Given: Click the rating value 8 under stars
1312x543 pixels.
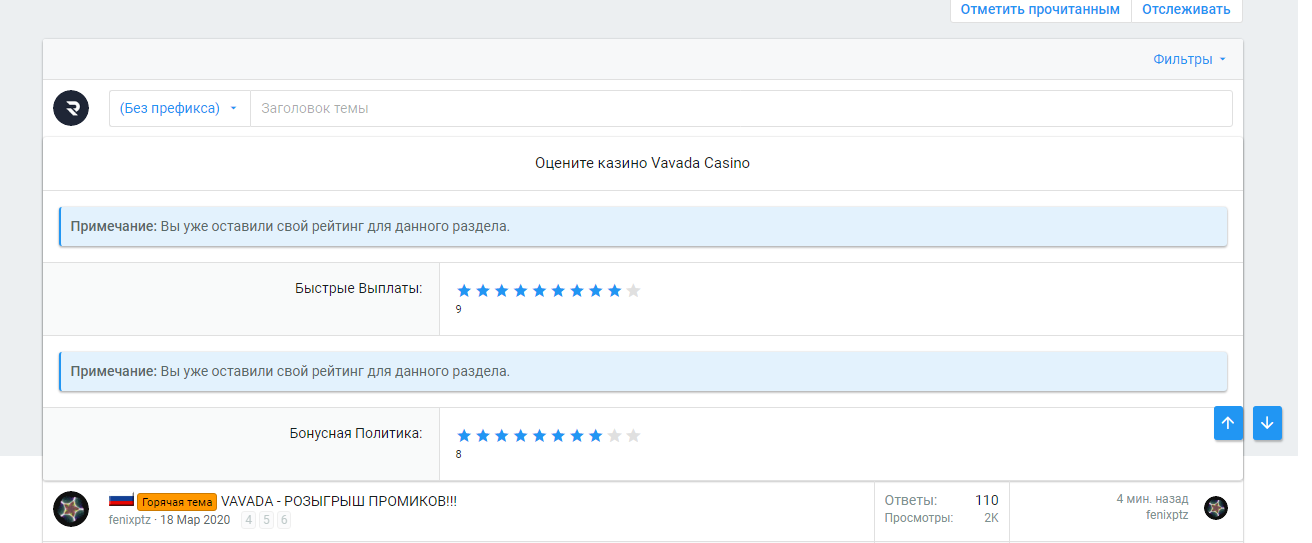Looking at the screenshot, I should tap(459, 455).
